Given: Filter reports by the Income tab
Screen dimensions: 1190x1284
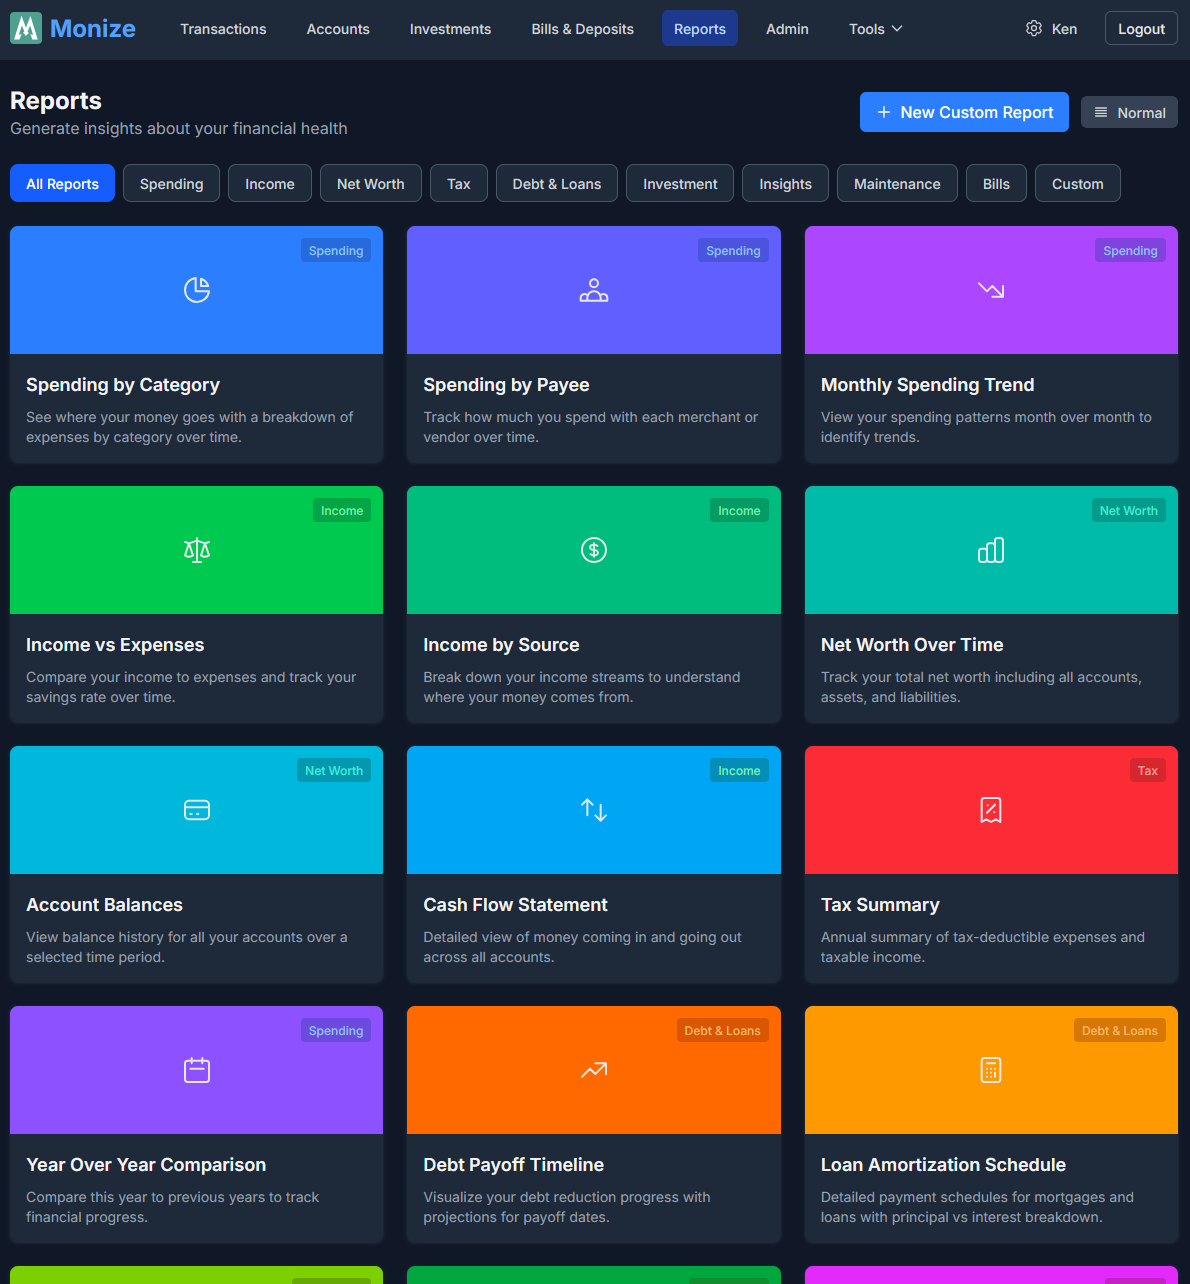Looking at the screenshot, I should pos(270,183).
